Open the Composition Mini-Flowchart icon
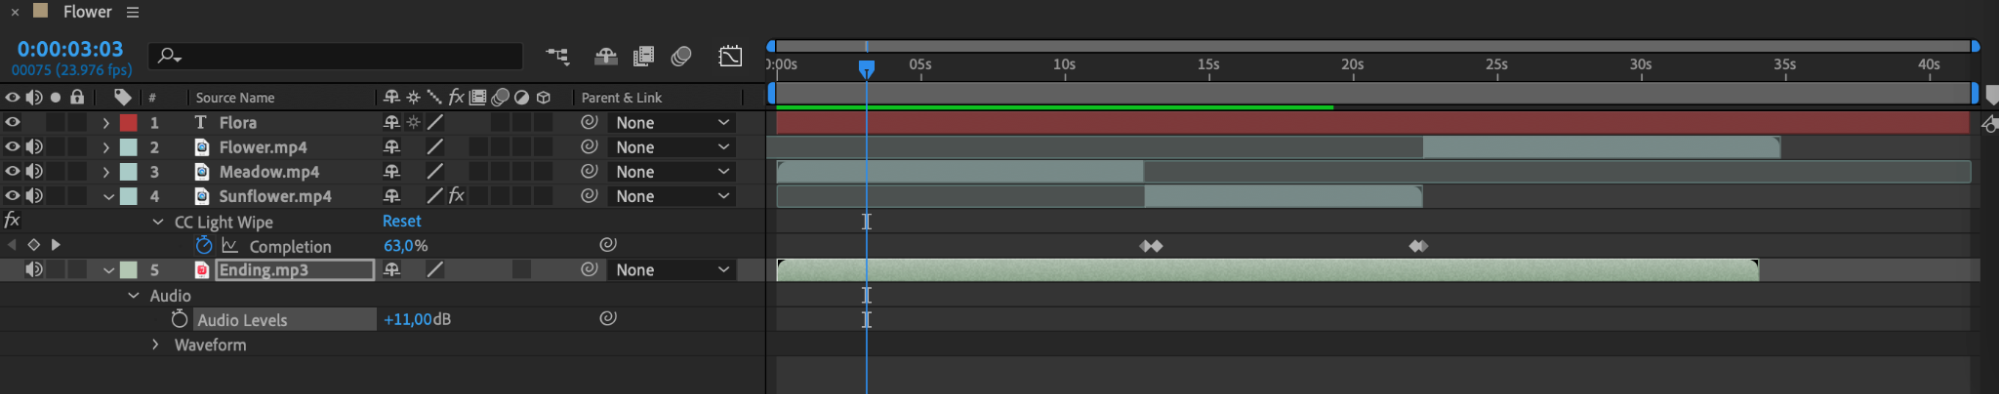Viewport: 1999px width, 395px height. (557, 56)
